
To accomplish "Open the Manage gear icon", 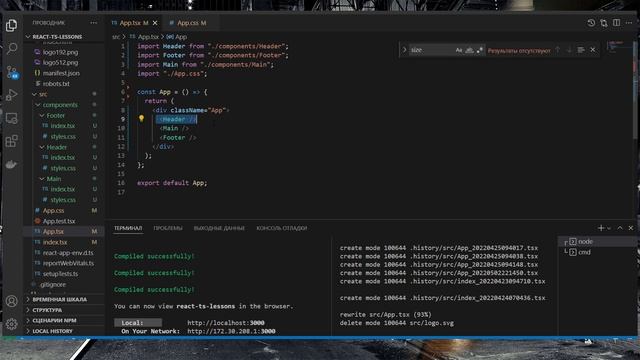I will (x=11, y=324).
